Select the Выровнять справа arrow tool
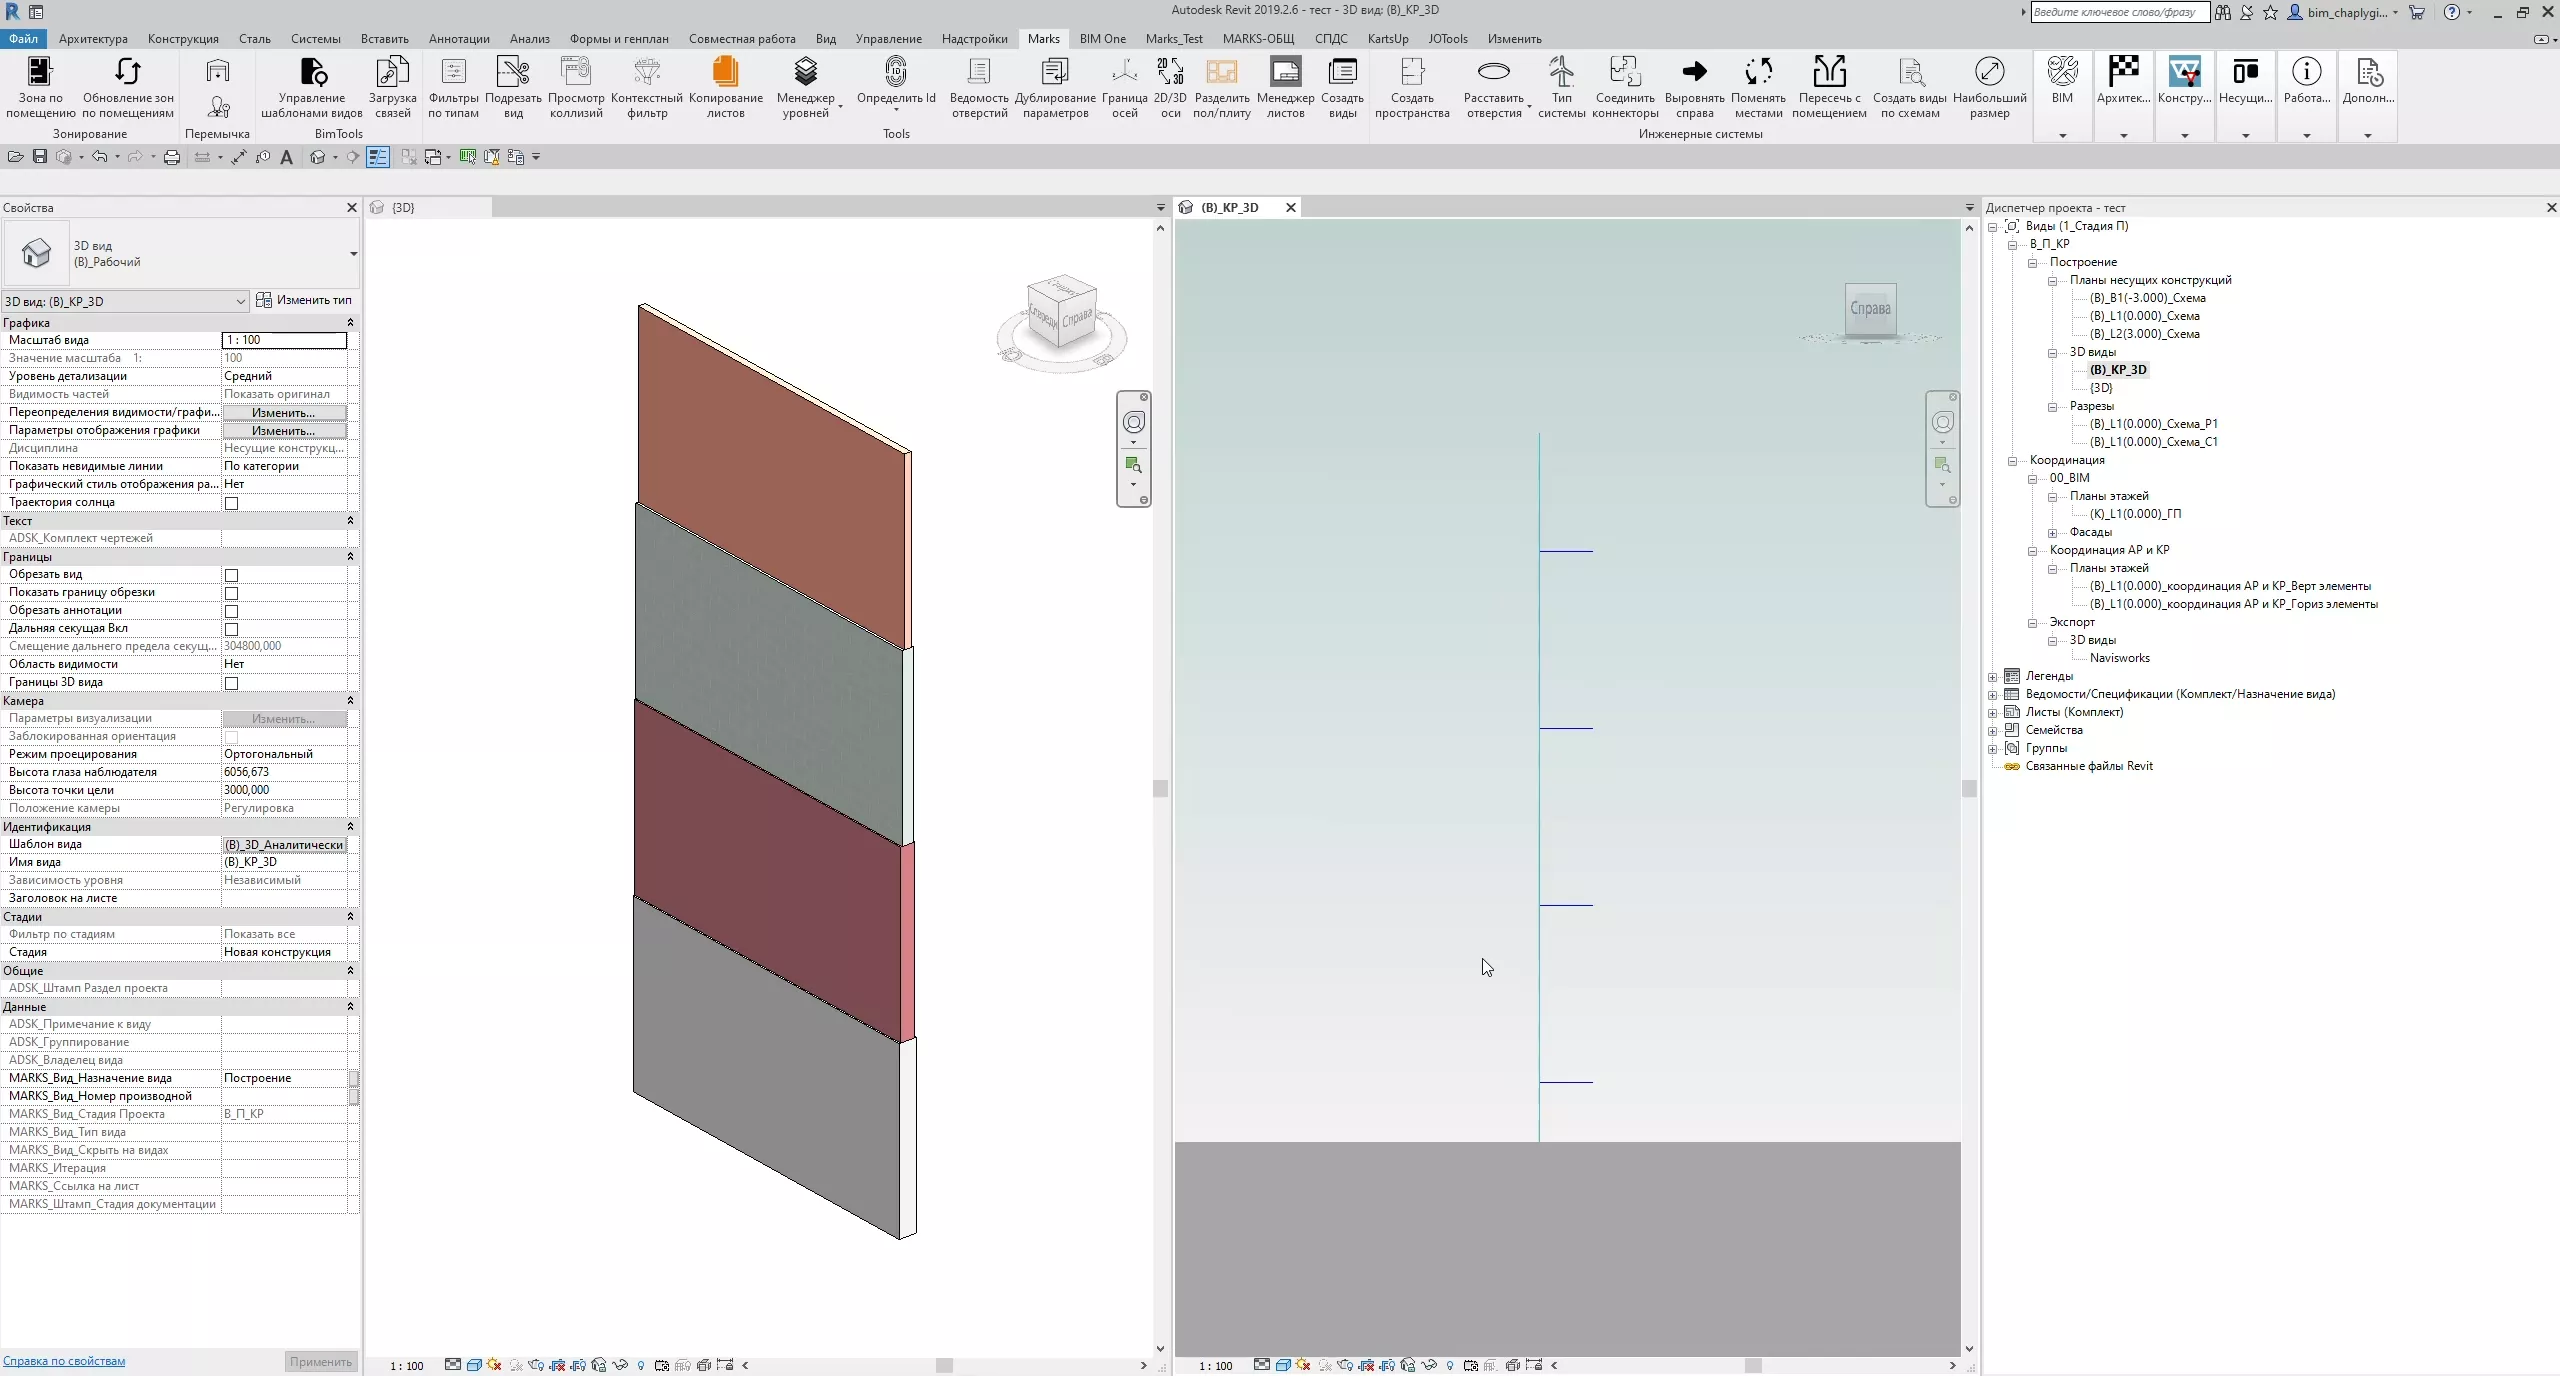This screenshot has height=1376, width=2560. pyautogui.click(x=1694, y=73)
